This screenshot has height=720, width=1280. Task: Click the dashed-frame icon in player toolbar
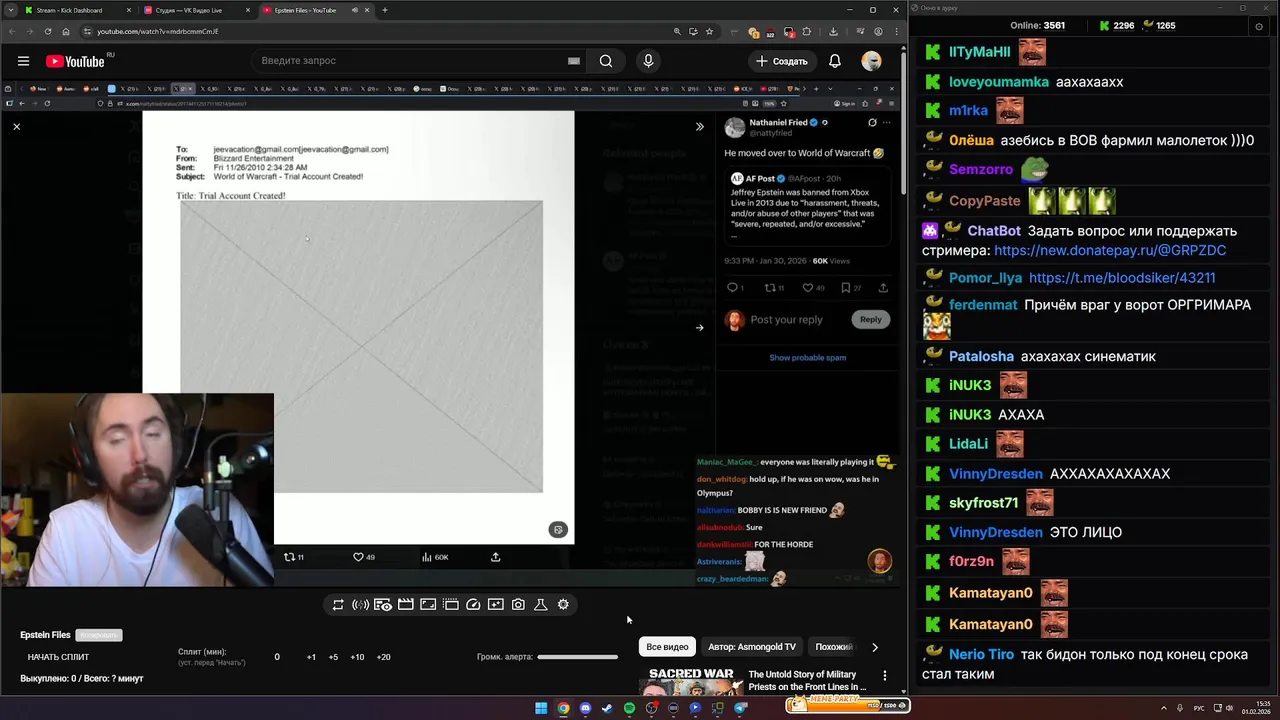click(450, 605)
